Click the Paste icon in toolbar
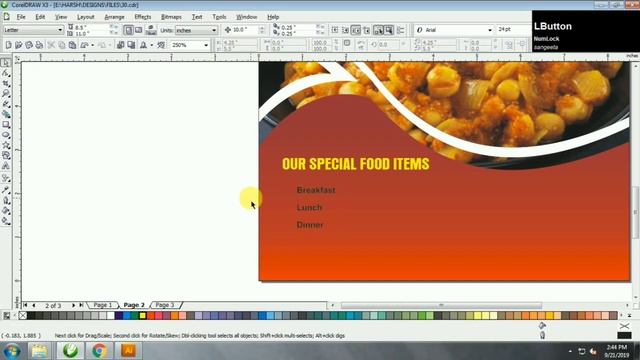The image size is (640, 360). click(72, 45)
